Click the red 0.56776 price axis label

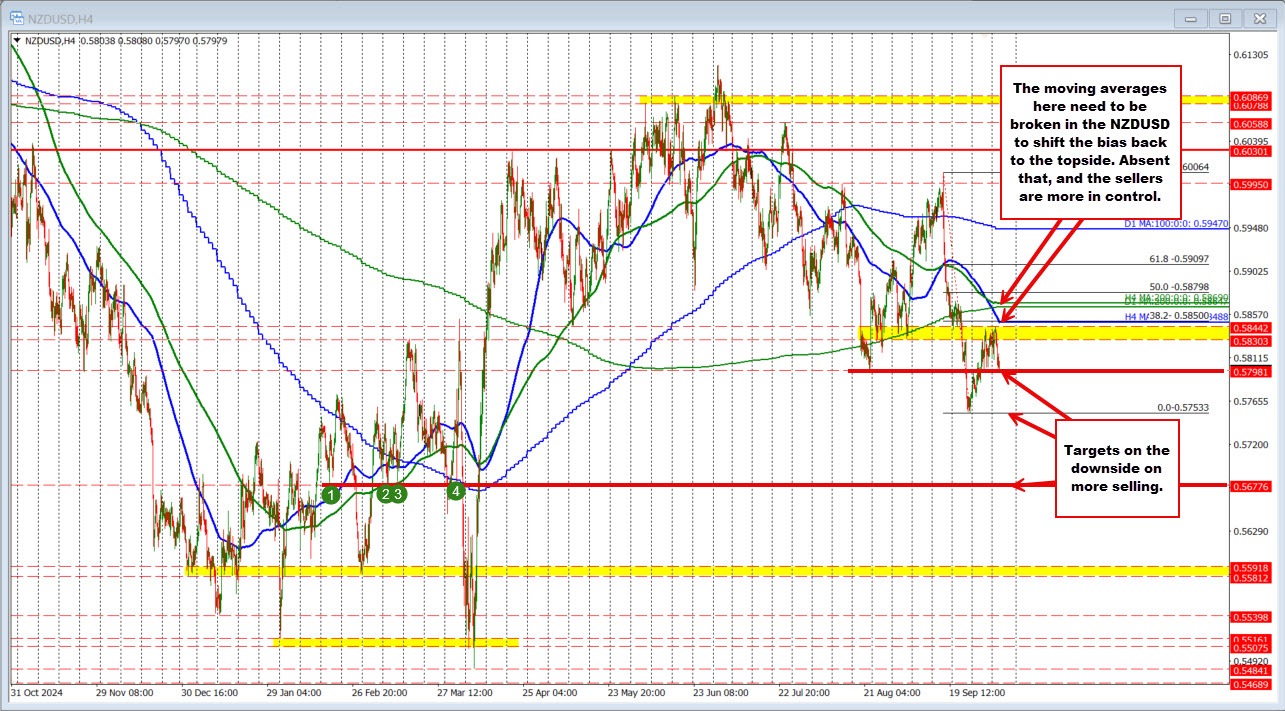point(1254,486)
